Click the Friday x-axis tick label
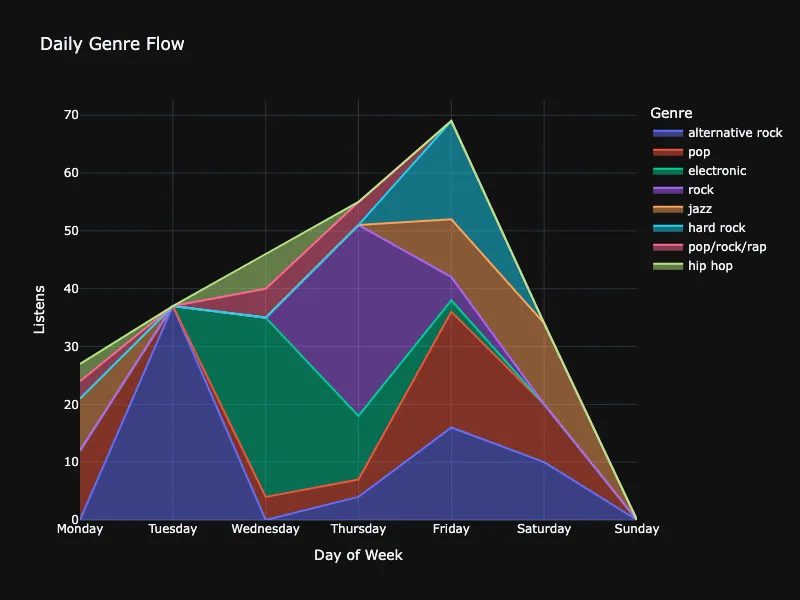The height and width of the screenshot is (600, 800). 451,529
